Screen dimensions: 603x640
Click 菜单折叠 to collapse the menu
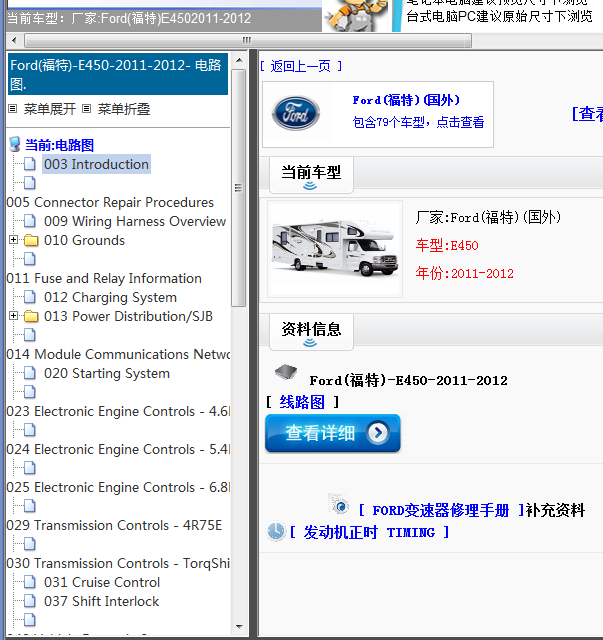[x=124, y=109]
